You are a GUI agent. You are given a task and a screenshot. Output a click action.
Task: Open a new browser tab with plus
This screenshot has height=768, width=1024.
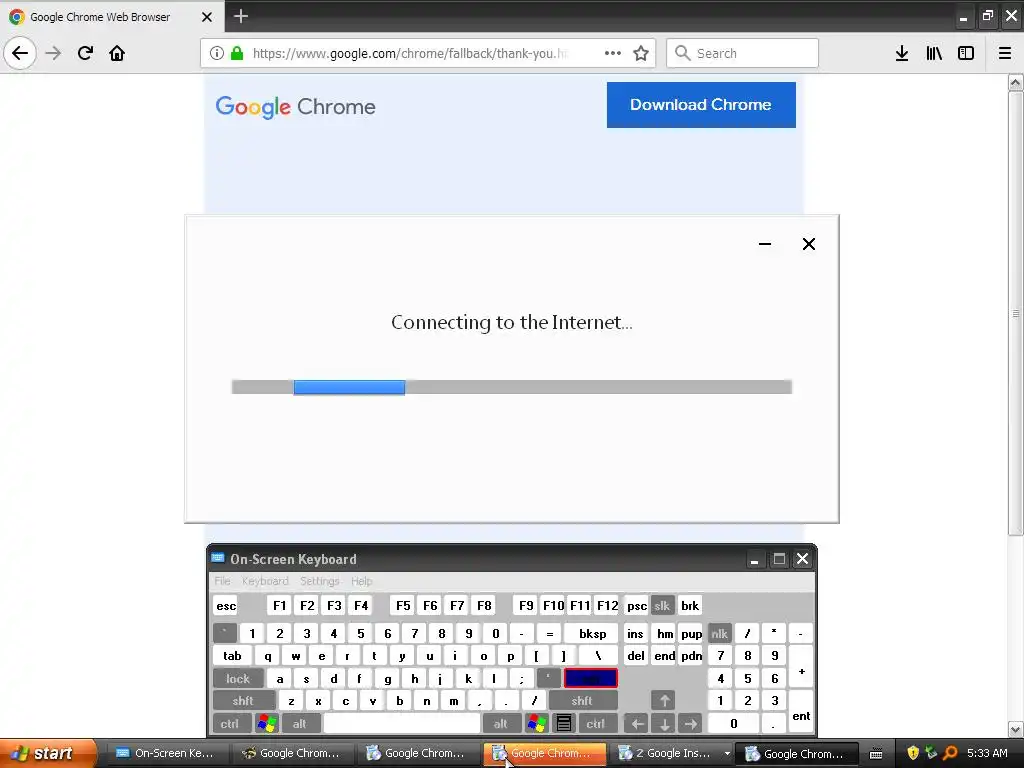pos(241,16)
